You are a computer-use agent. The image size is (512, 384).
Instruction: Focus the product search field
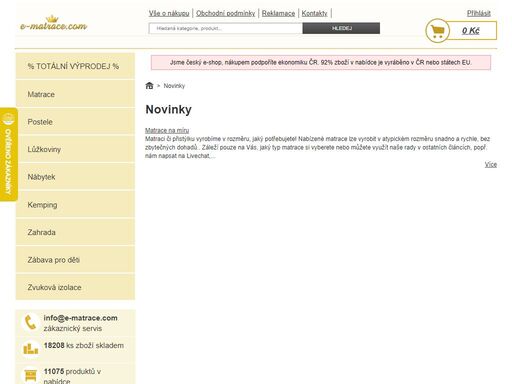point(226,28)
